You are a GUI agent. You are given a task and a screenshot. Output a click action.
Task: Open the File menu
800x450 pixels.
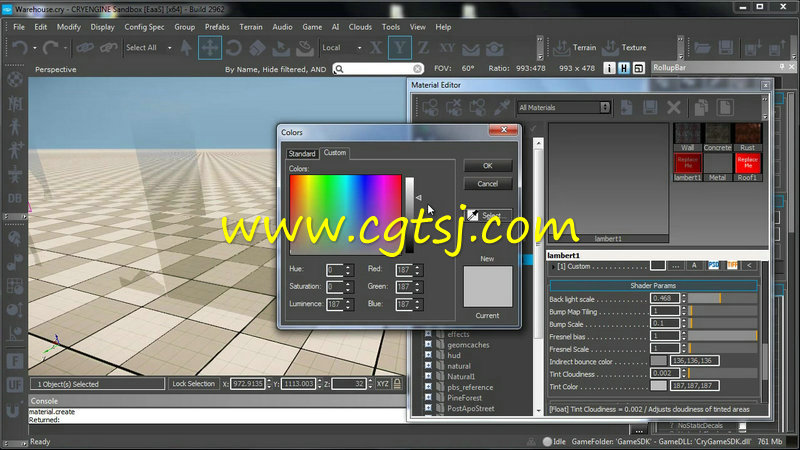pyautogui.click(x=19, y=27)
